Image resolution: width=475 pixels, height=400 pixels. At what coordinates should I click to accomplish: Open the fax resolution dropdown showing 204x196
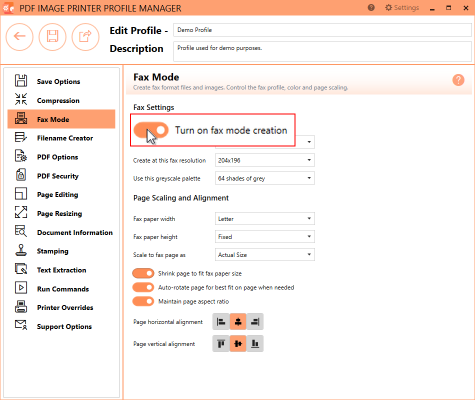265,160
